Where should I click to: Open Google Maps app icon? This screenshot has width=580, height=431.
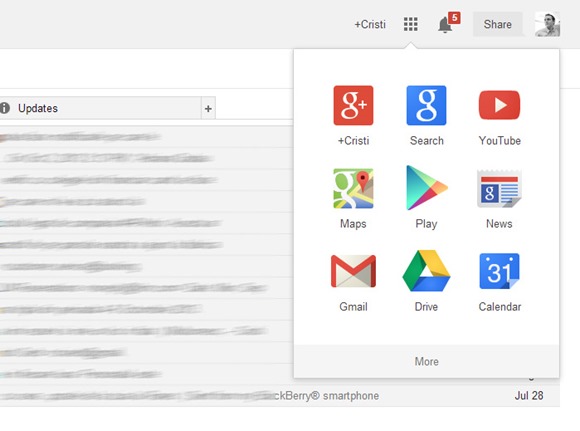(x=353, y=188)
